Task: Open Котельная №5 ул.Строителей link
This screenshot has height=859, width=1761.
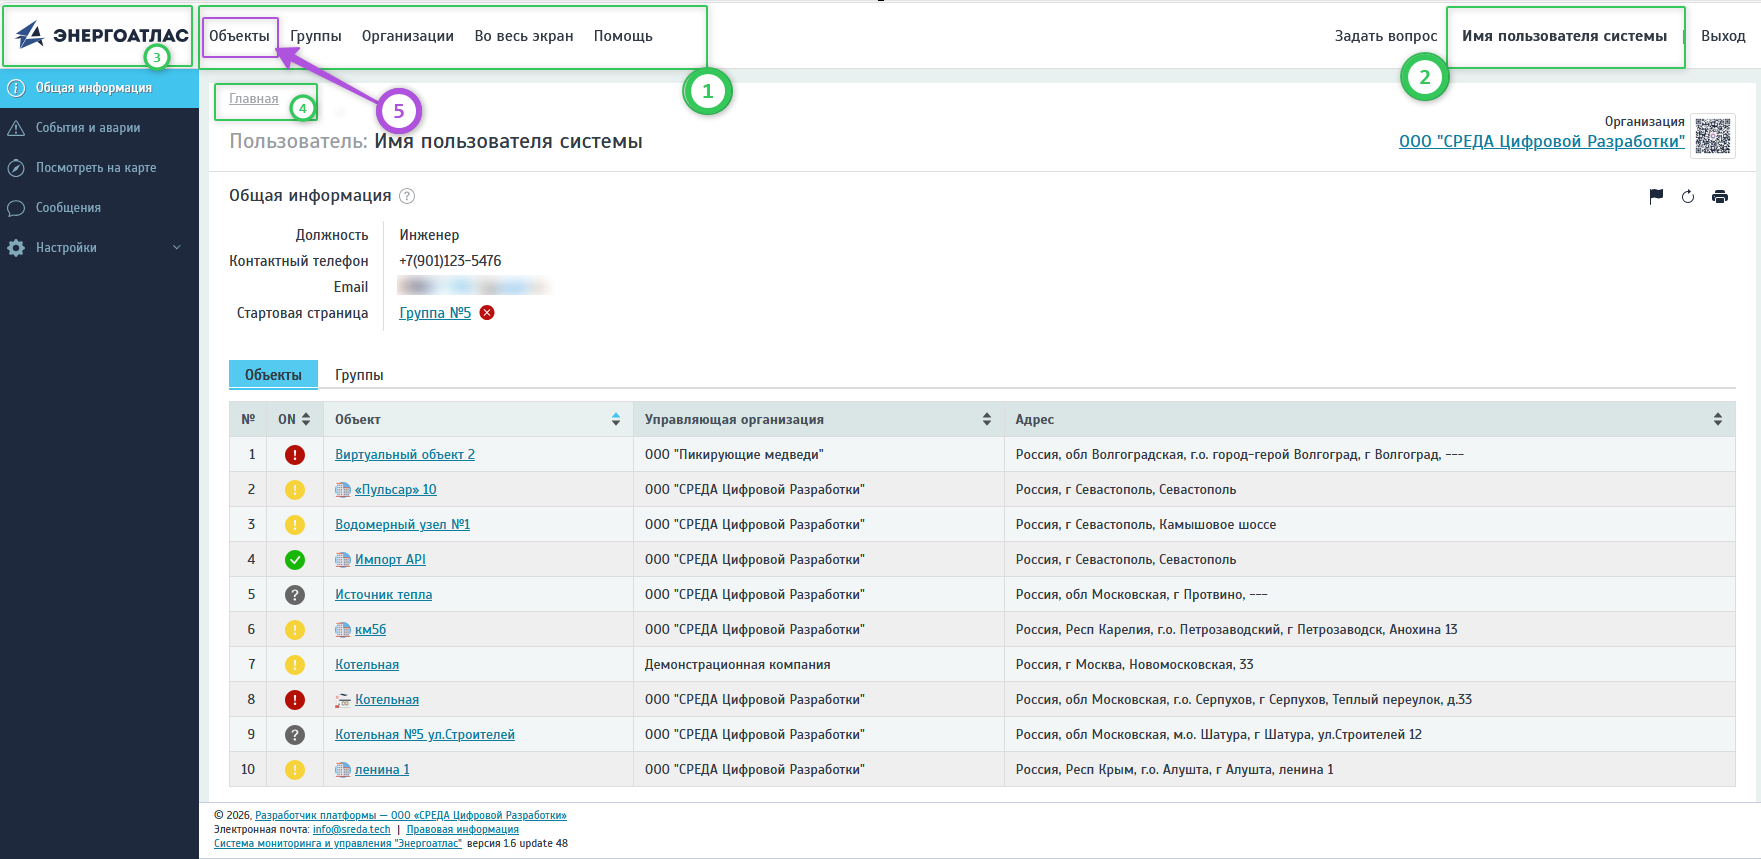Action: pyautogui.click(x=425, y=735)
